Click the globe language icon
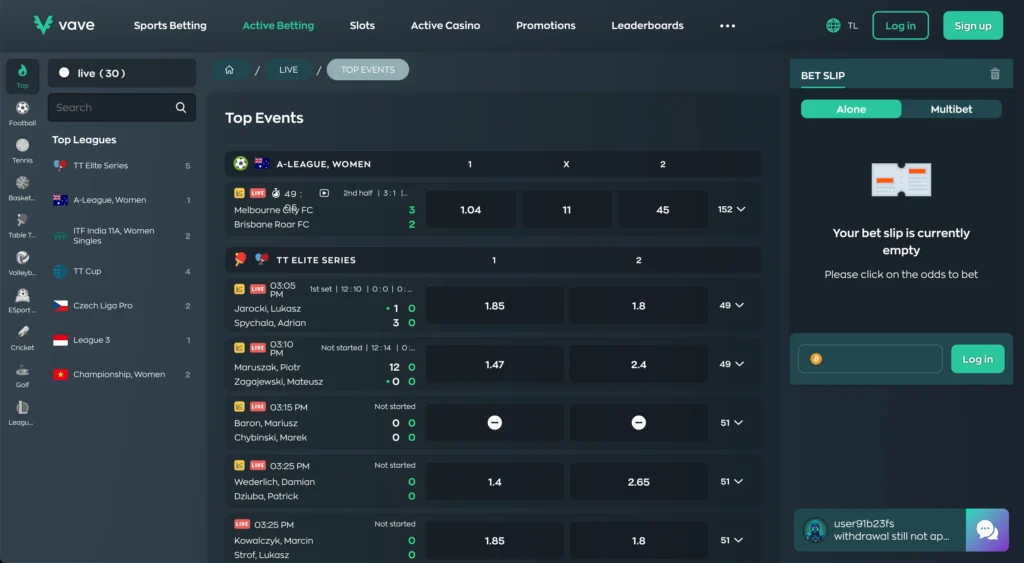The width and height of the screenshot is (1024, 563). click(x=833, y=25)
